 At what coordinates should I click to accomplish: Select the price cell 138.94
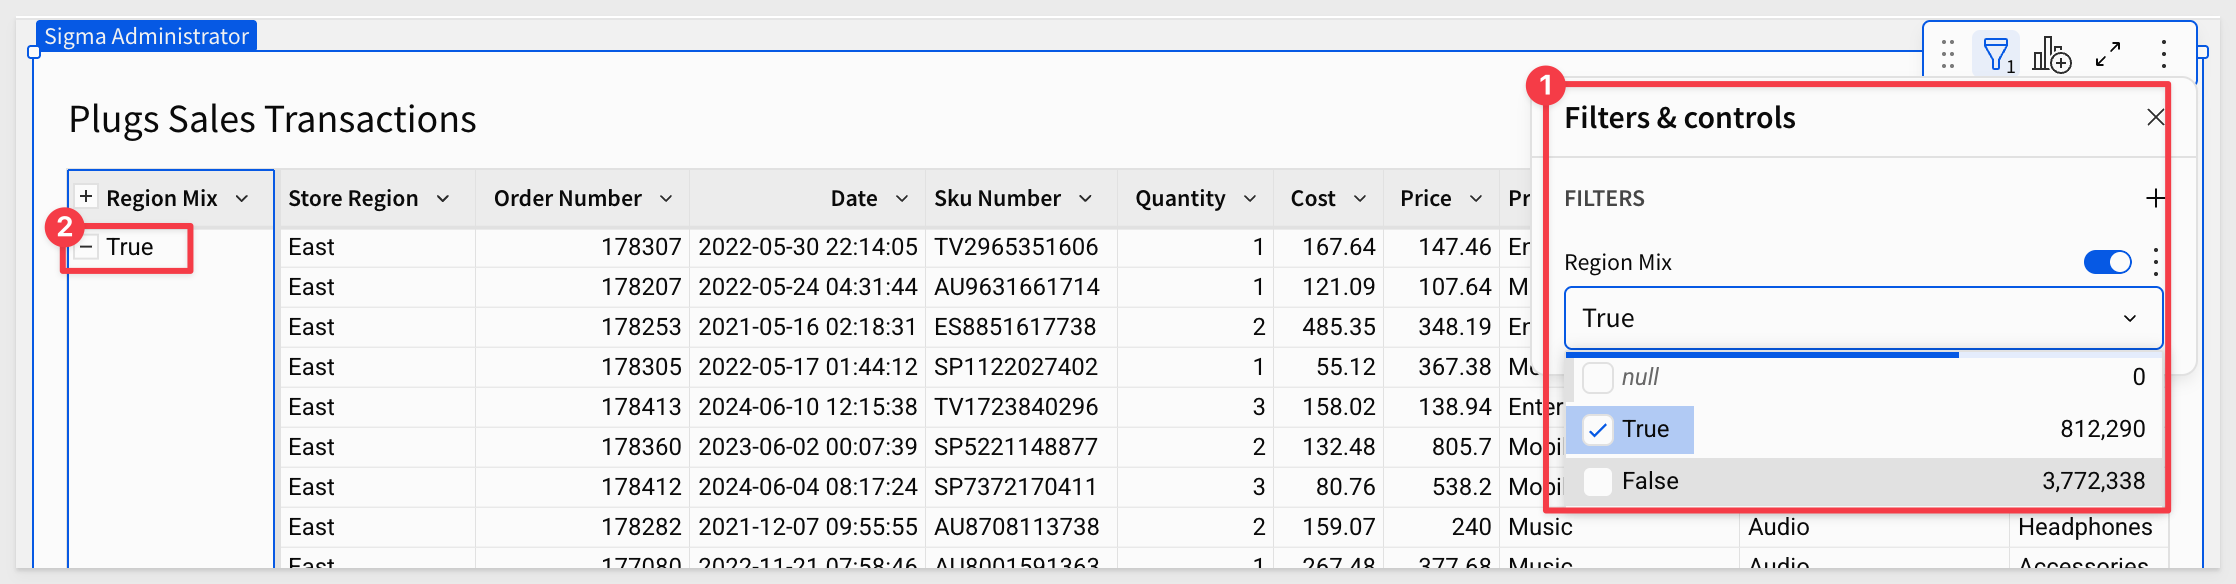pyautogui.click(x=1454, y=407)
